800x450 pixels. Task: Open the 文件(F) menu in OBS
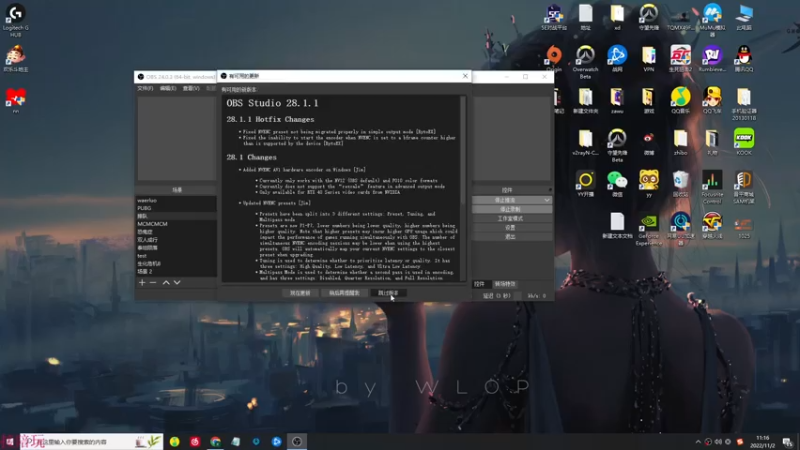point(145,88)
